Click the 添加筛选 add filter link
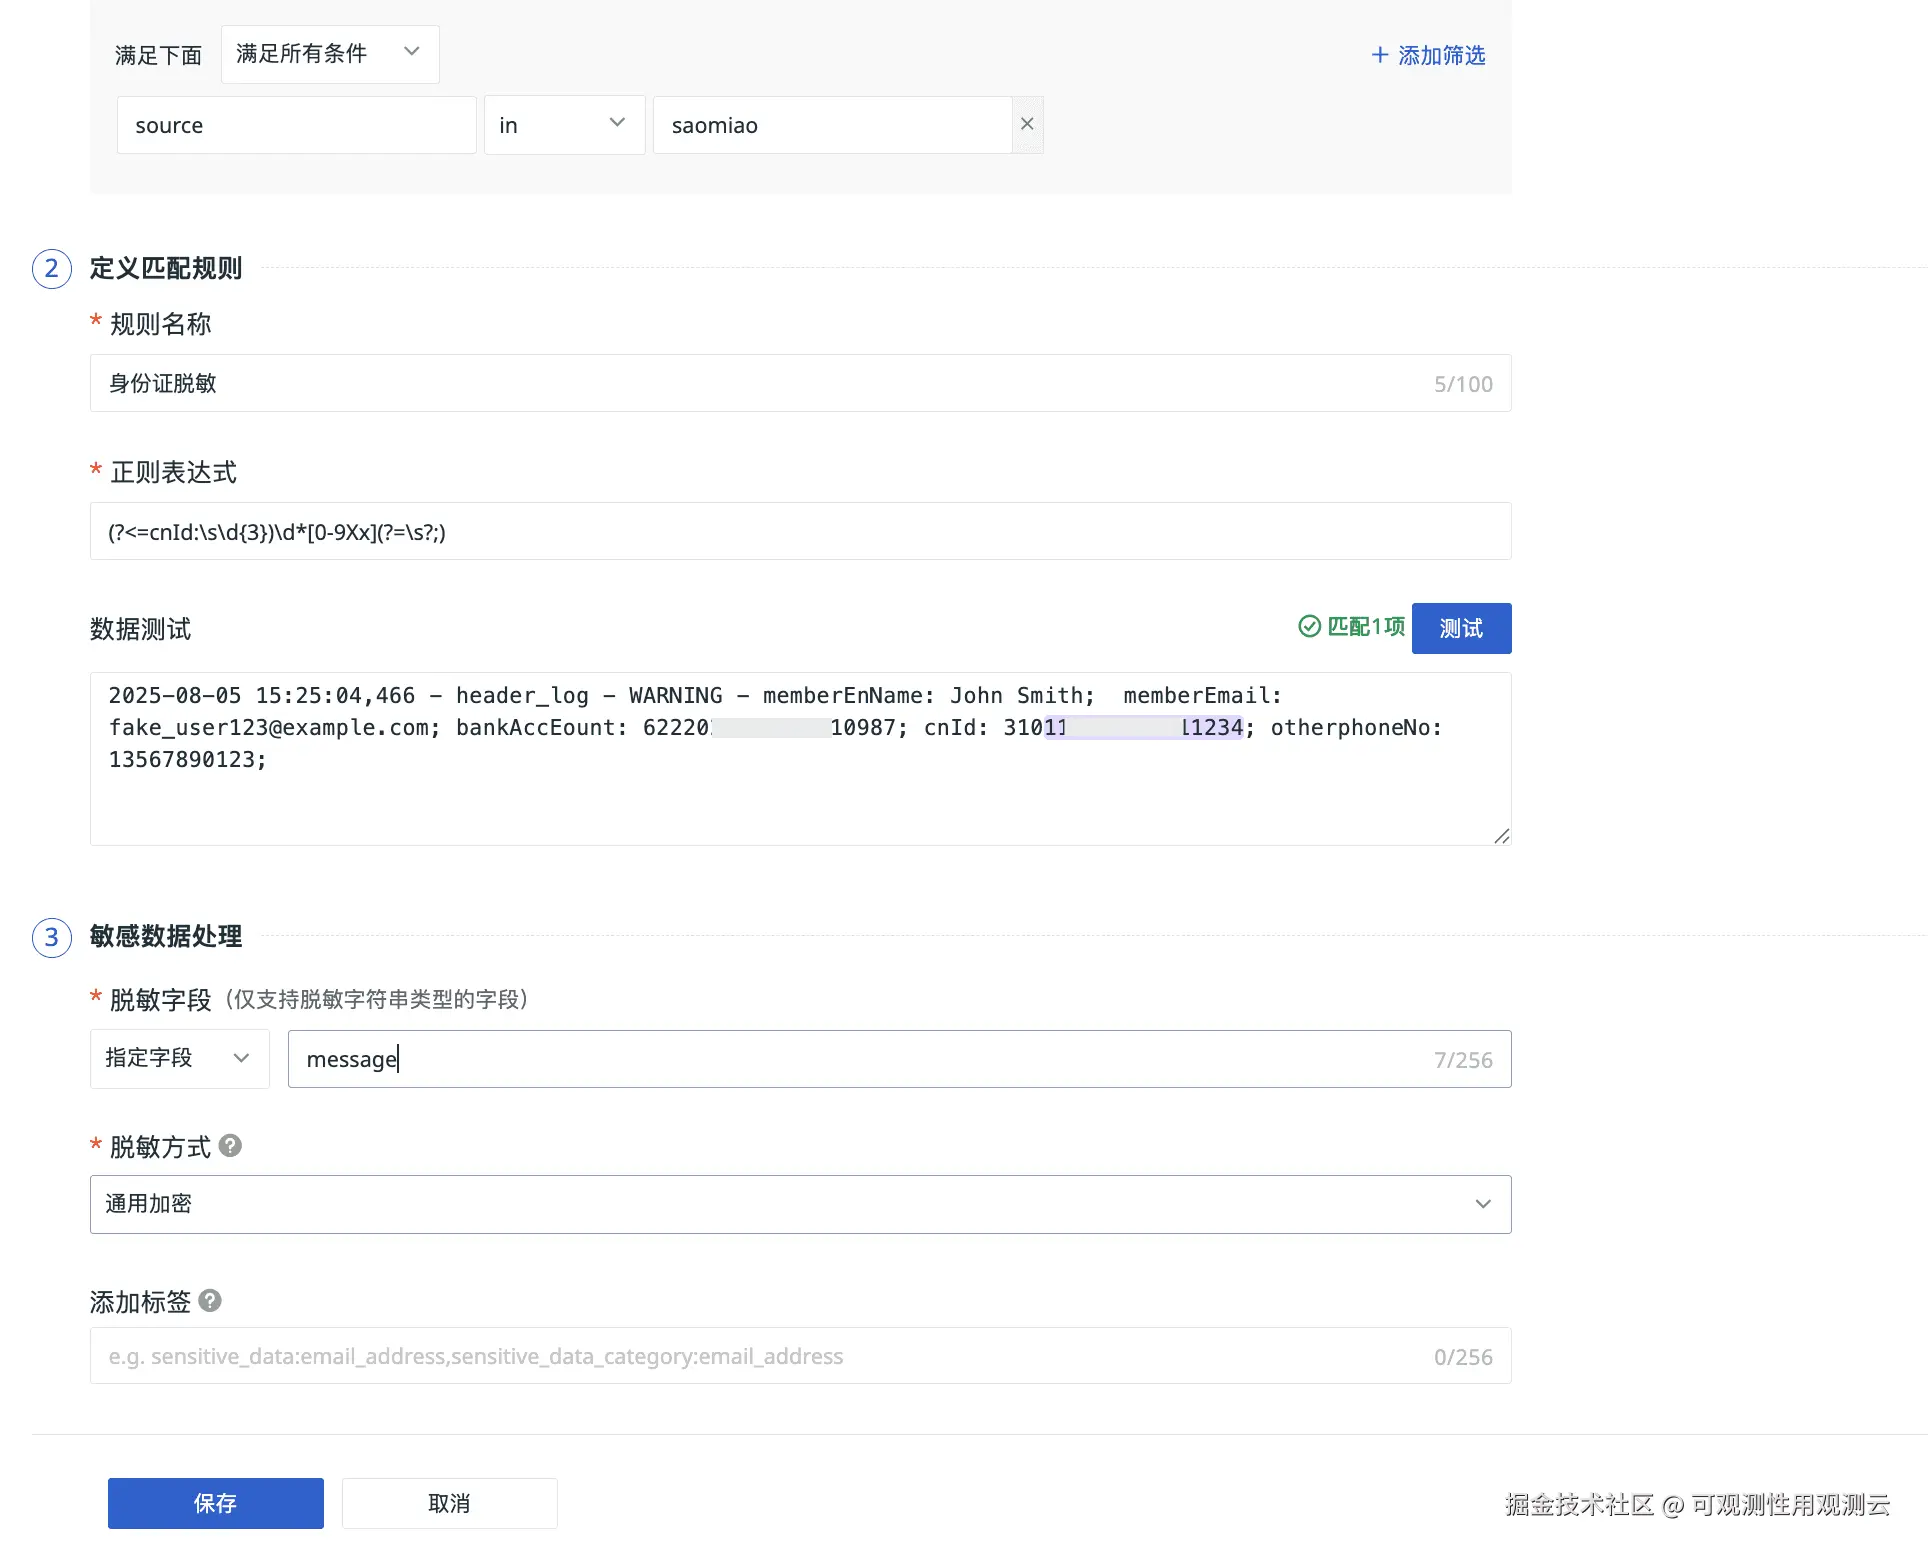 point(1440,55)
